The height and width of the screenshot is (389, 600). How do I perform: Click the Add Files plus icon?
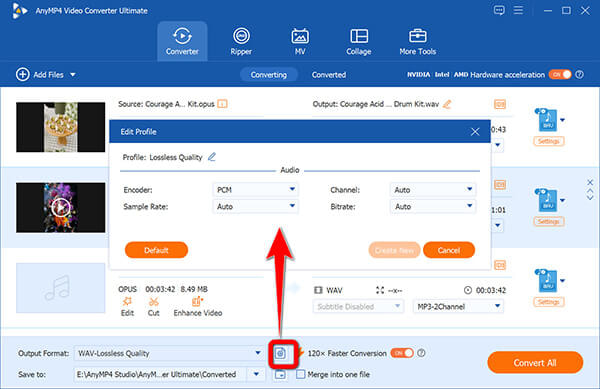click(23, 75)
